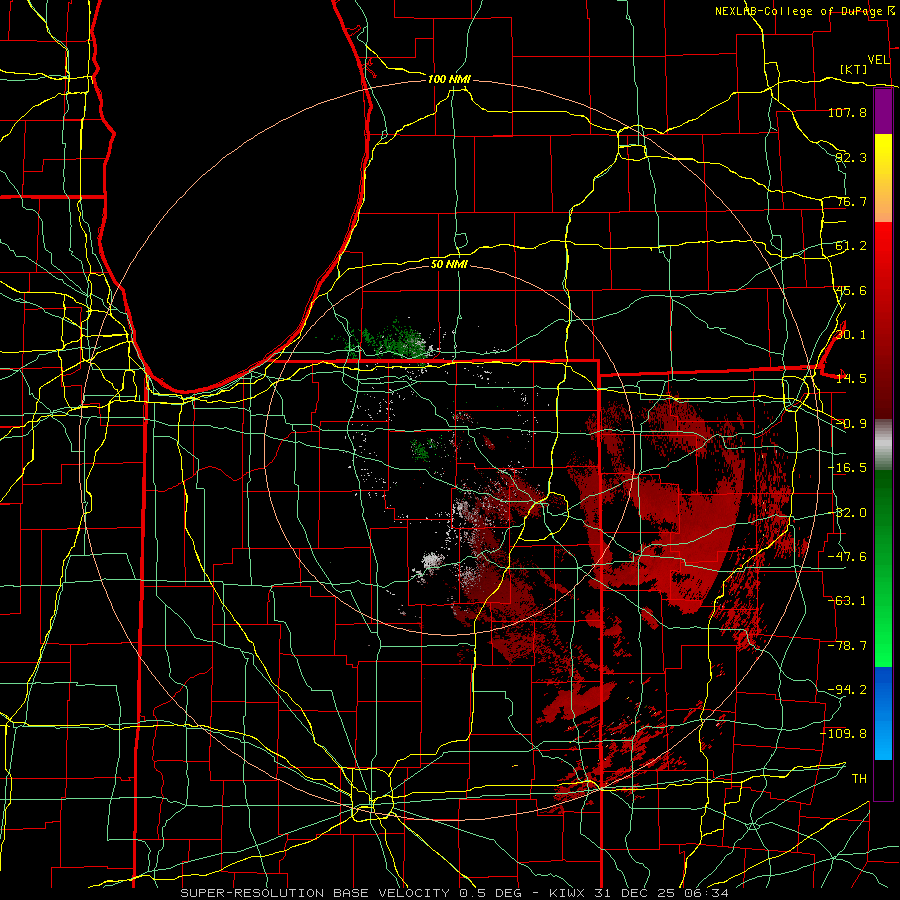Select the -32.0 scale value
This screenshot has height=900, width=900.
847,513
